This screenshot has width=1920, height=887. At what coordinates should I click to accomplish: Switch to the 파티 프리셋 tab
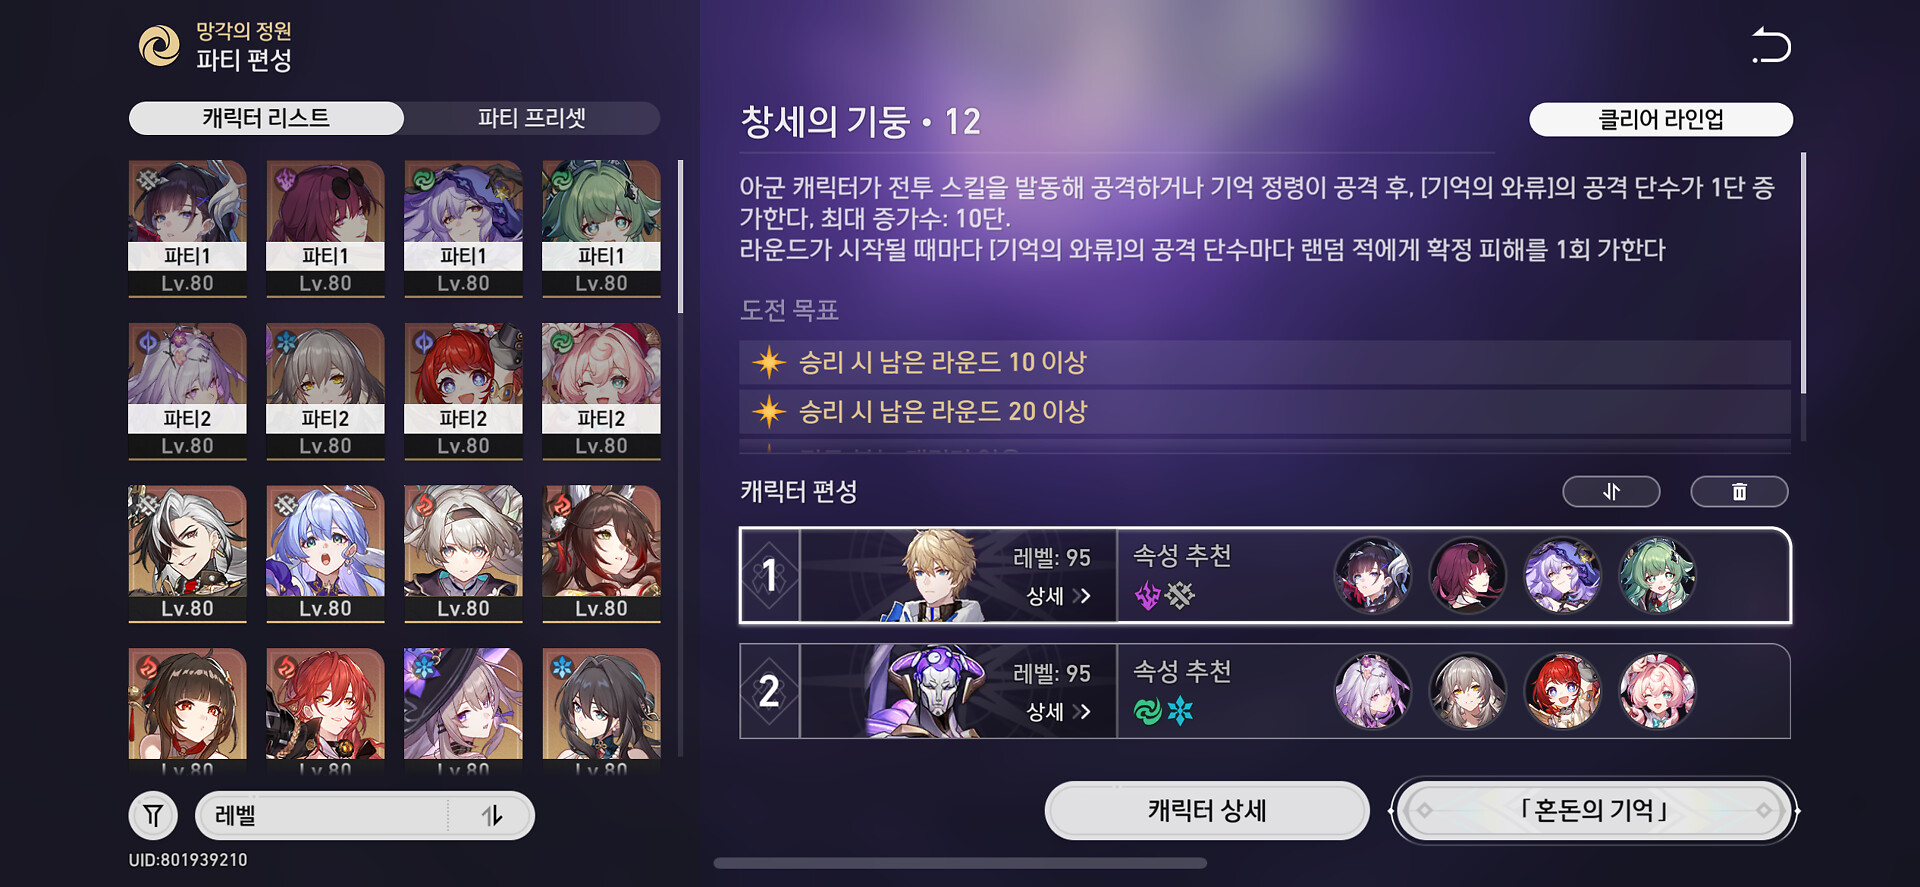coord(532,118)
